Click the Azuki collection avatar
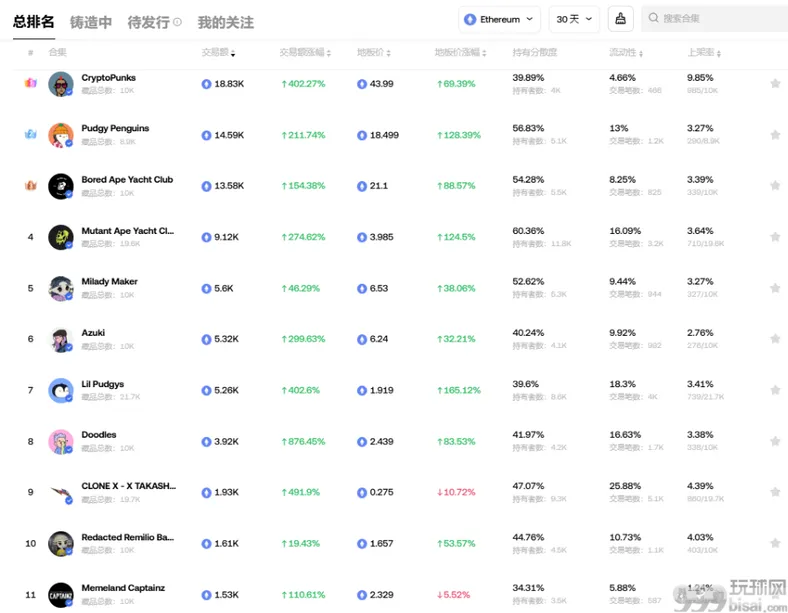This screenshot has width=788, height=613. tap(61, 340)
